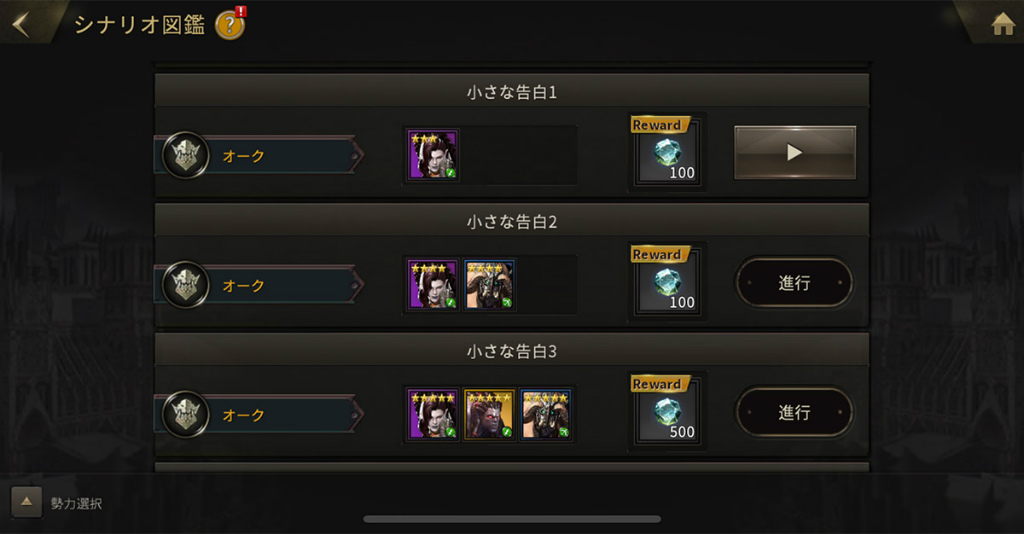Return home via the house icon

click(x=1003, y=24)
